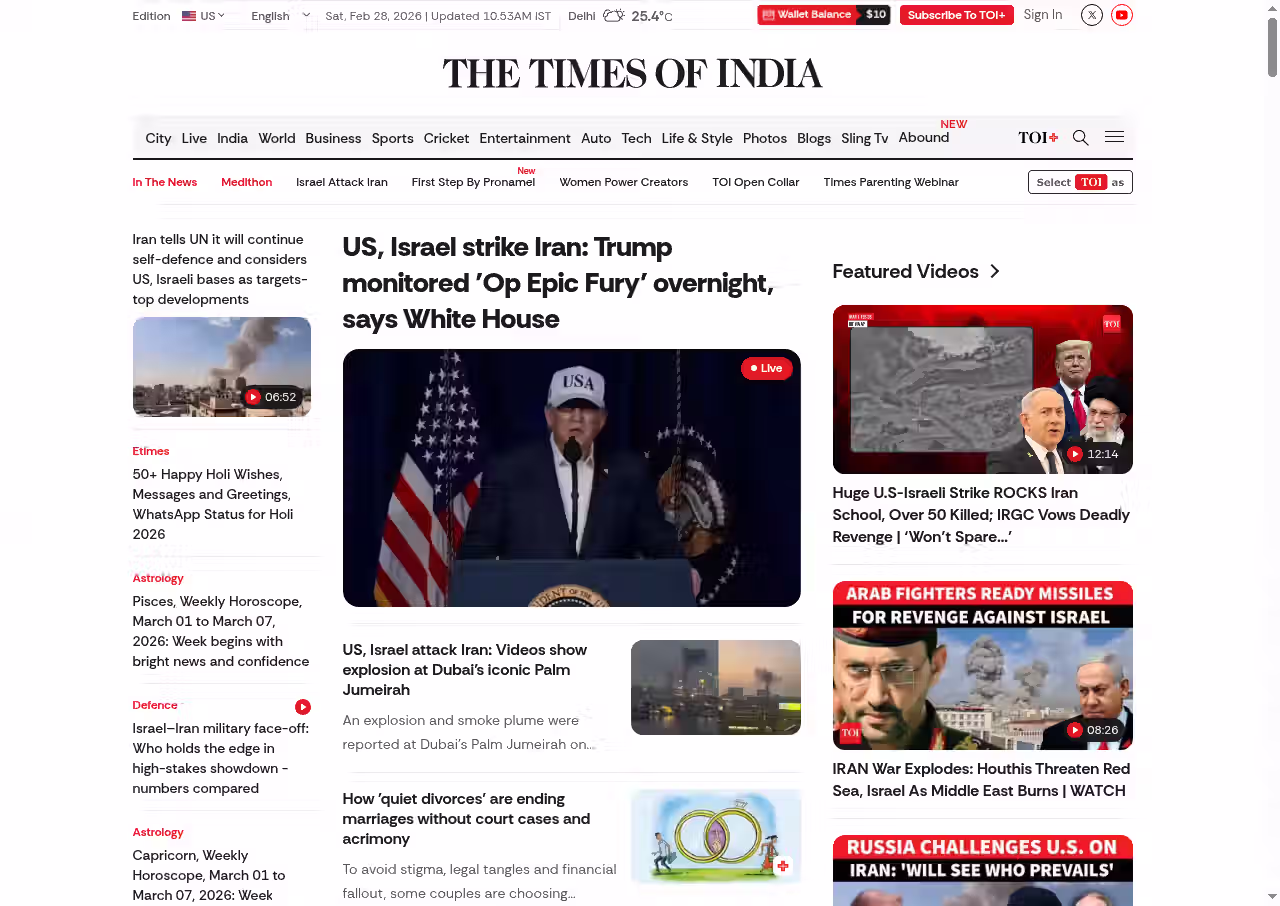Click the YouTube social icon
This screenshot has height=906, width=1280.
pos(1122,15)
